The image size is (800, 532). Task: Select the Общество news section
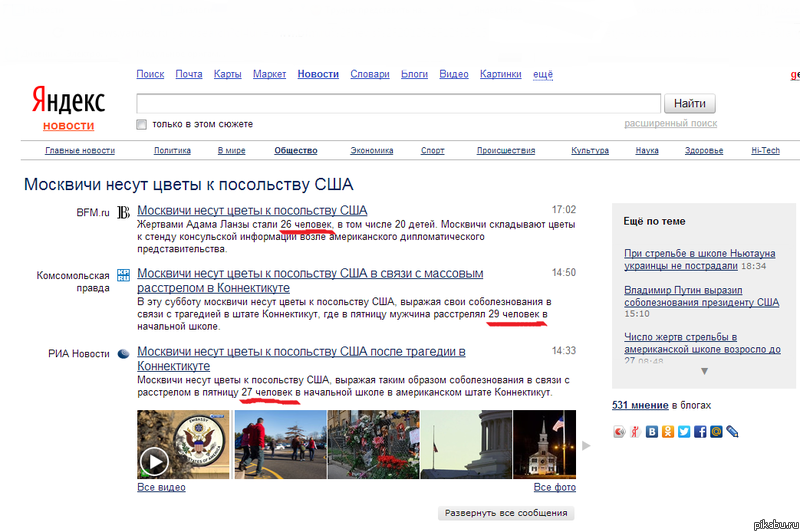(296, 150)
